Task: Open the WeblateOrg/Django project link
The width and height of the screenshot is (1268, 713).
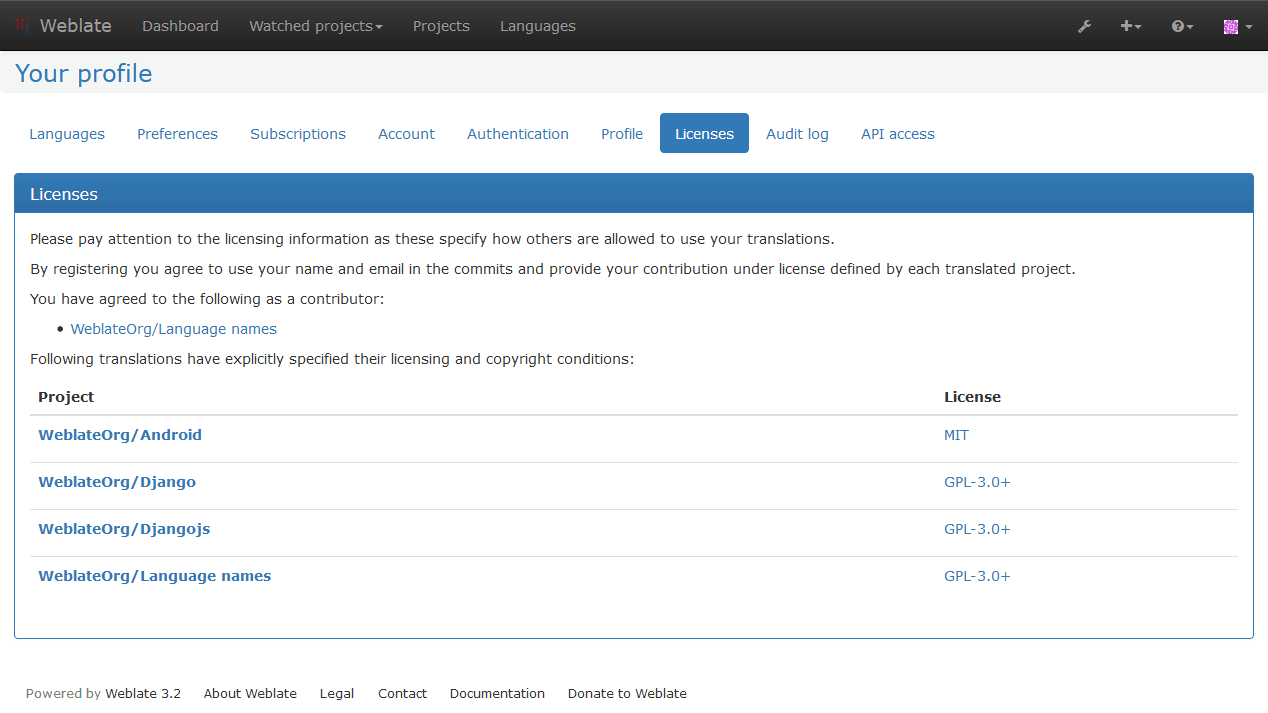Action: coord(117,482)
